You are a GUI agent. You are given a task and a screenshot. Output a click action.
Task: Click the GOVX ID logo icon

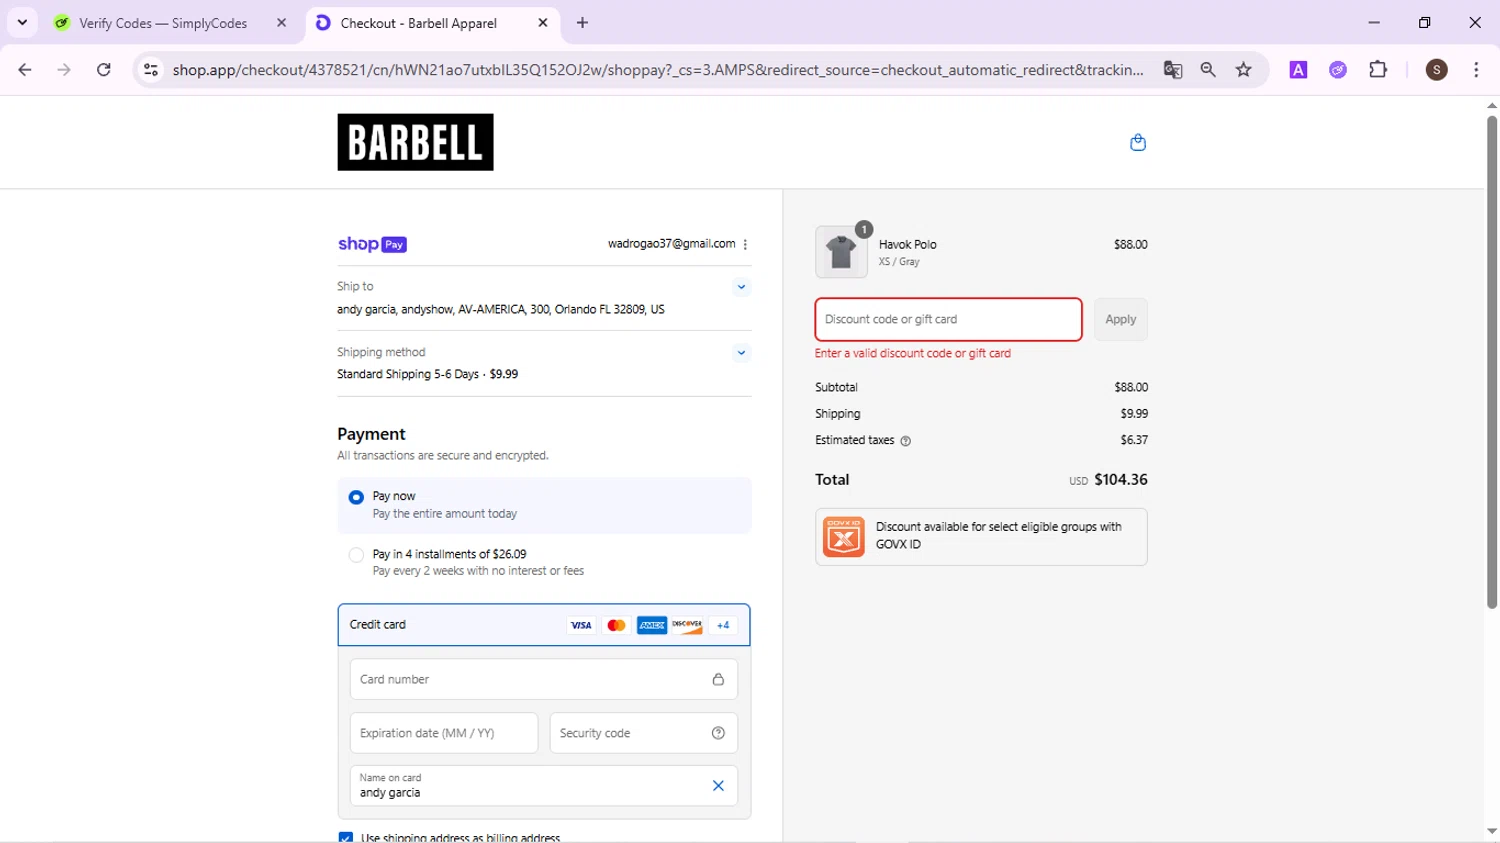(843, 537)
